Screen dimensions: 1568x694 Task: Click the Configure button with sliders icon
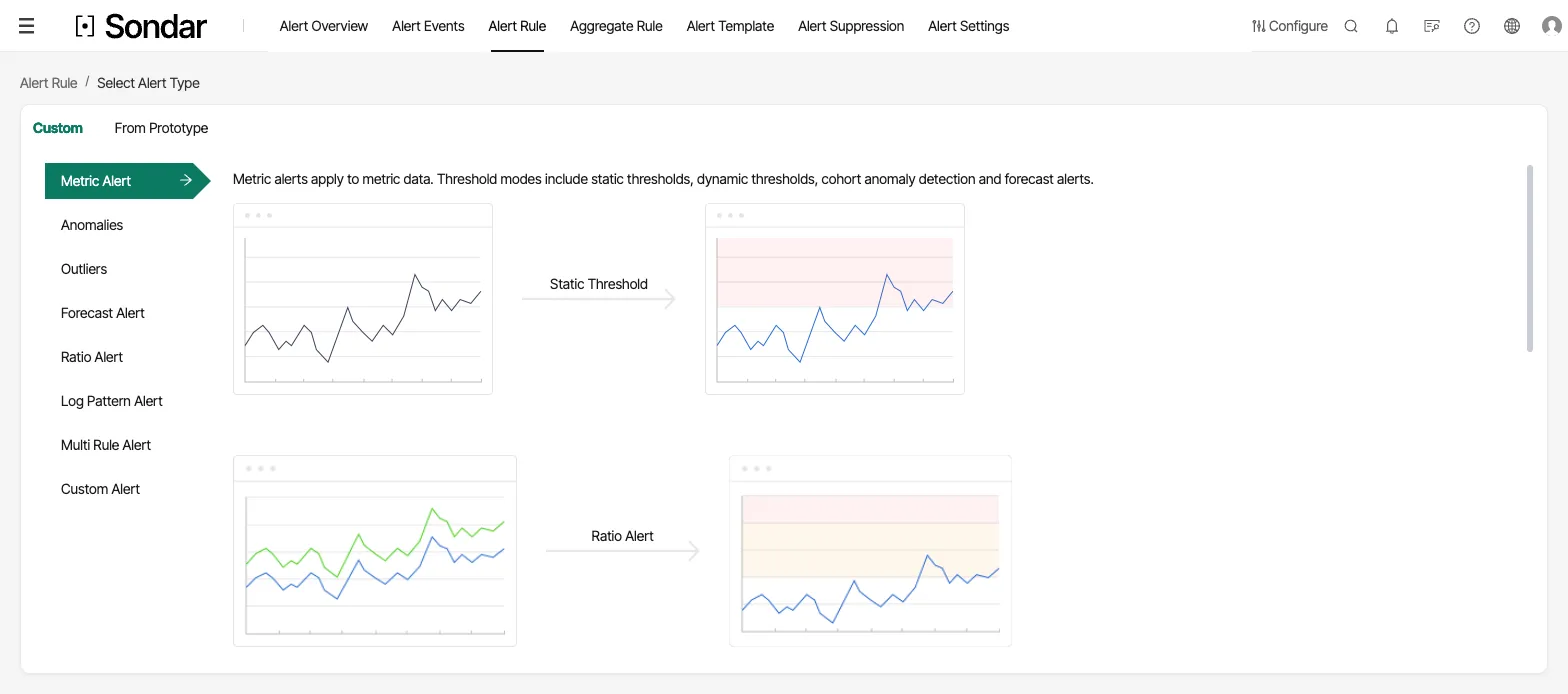tap(1290, 26)
